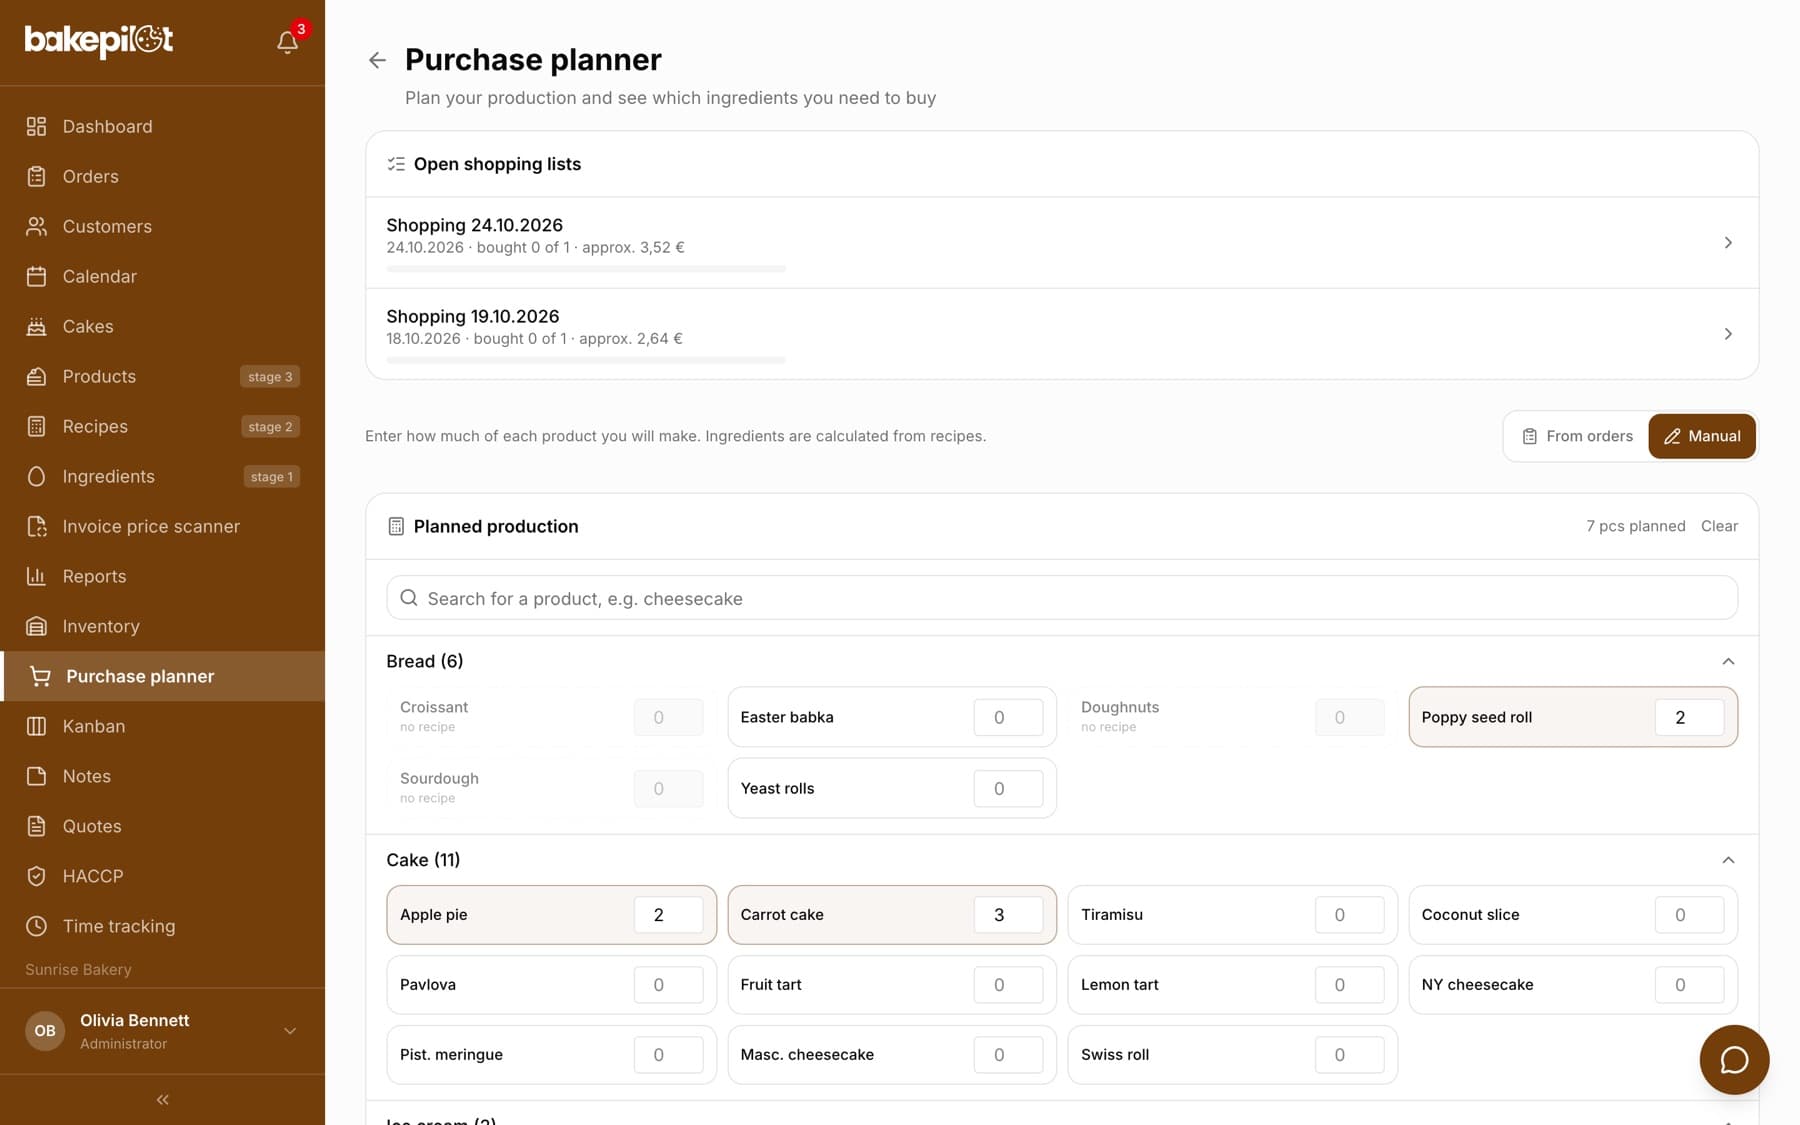The image size is (1800, 1125).
Task: Click the Cakes icon in sidebar
Action: point(36,326)
